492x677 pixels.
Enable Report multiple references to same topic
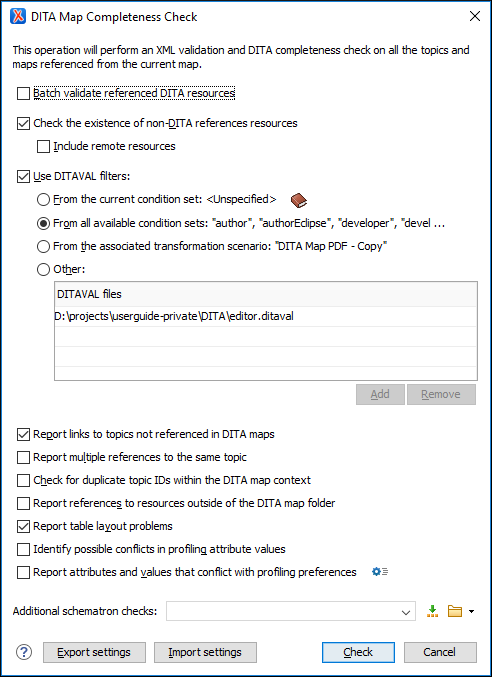point(23,457)
